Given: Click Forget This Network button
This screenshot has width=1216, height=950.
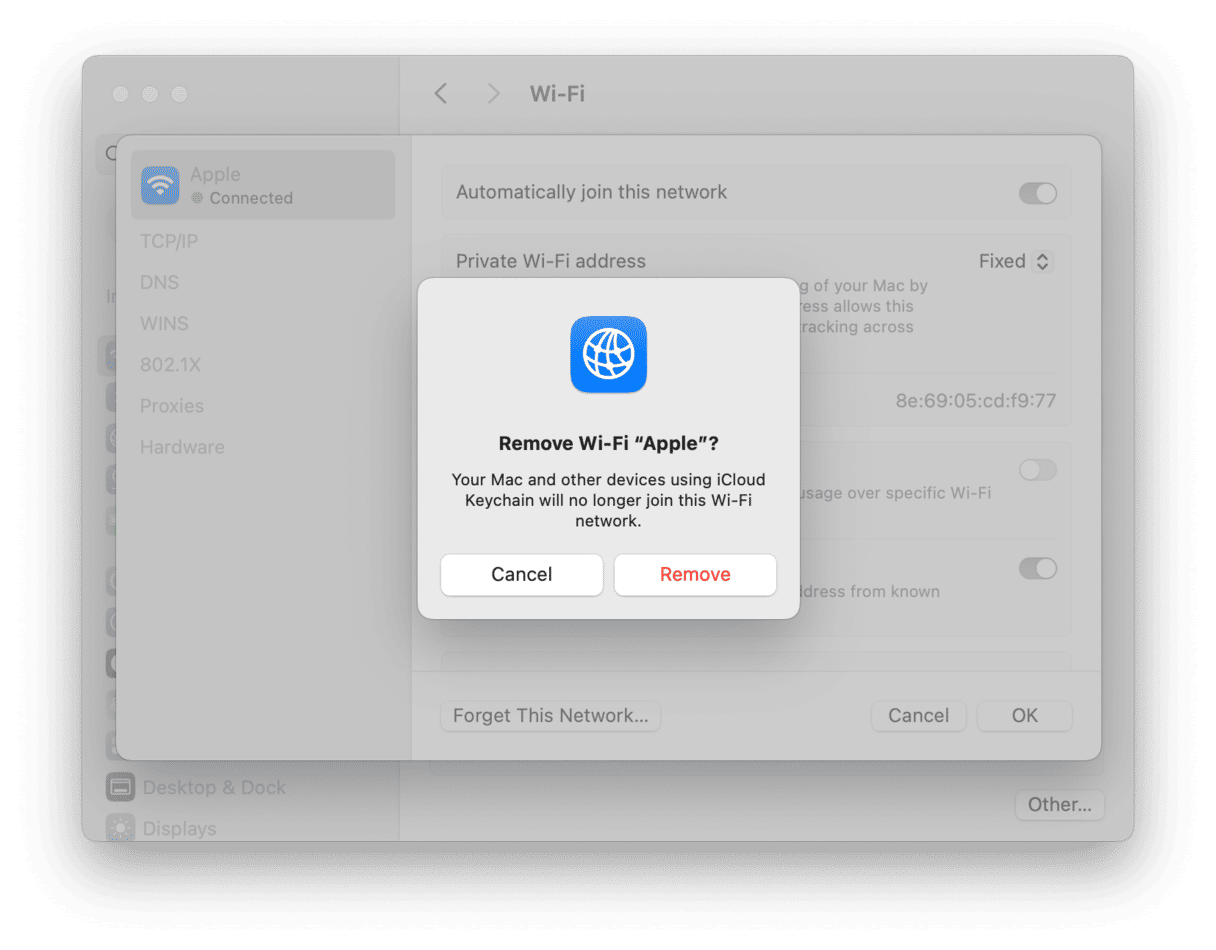Looking at the screenshot, I should [550, 716].
